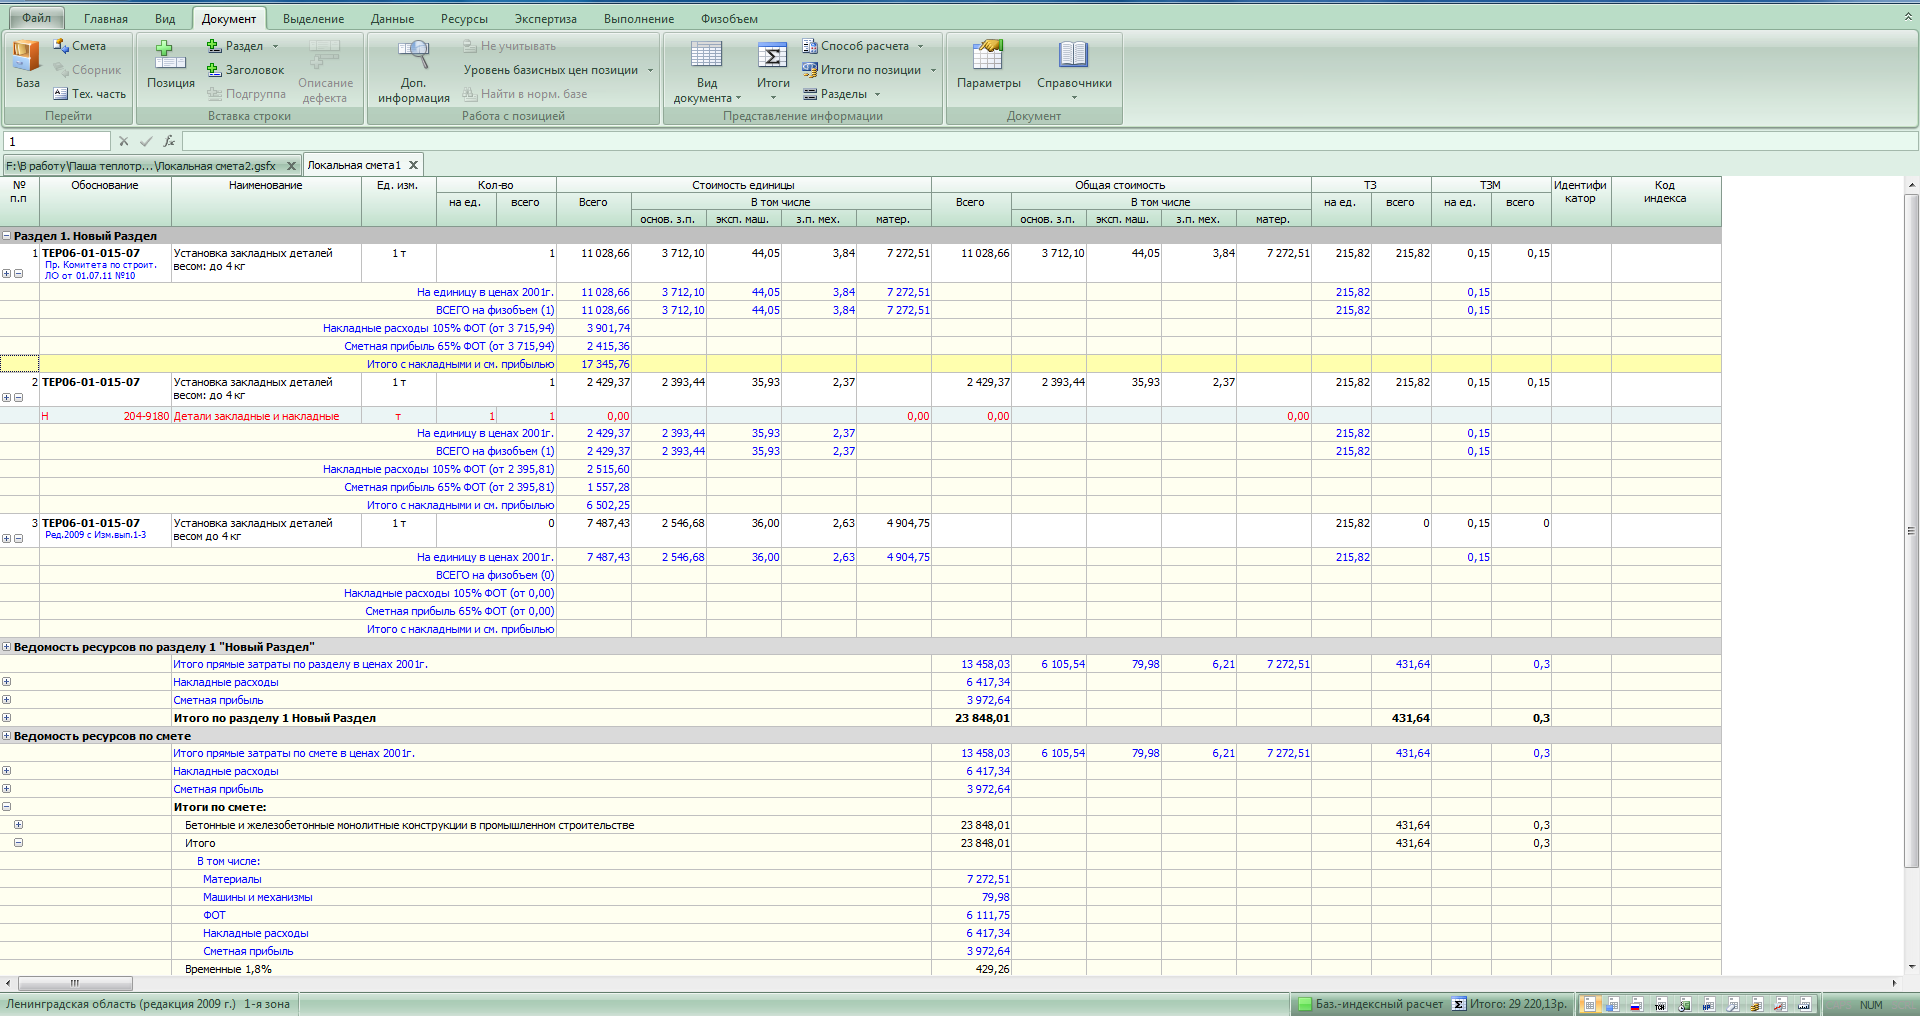
Task: Collapse Раздел 1. Новый Раздел
Action: (7, 236)
